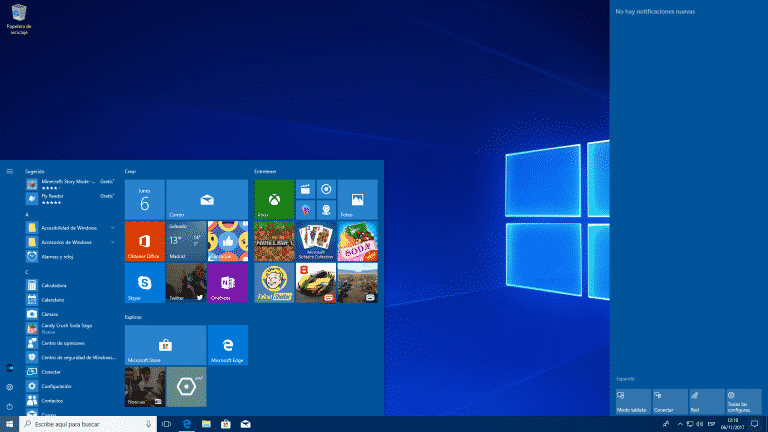Open Contactos from the app list
The image size is (768, 432).
(x=71, y=401)
